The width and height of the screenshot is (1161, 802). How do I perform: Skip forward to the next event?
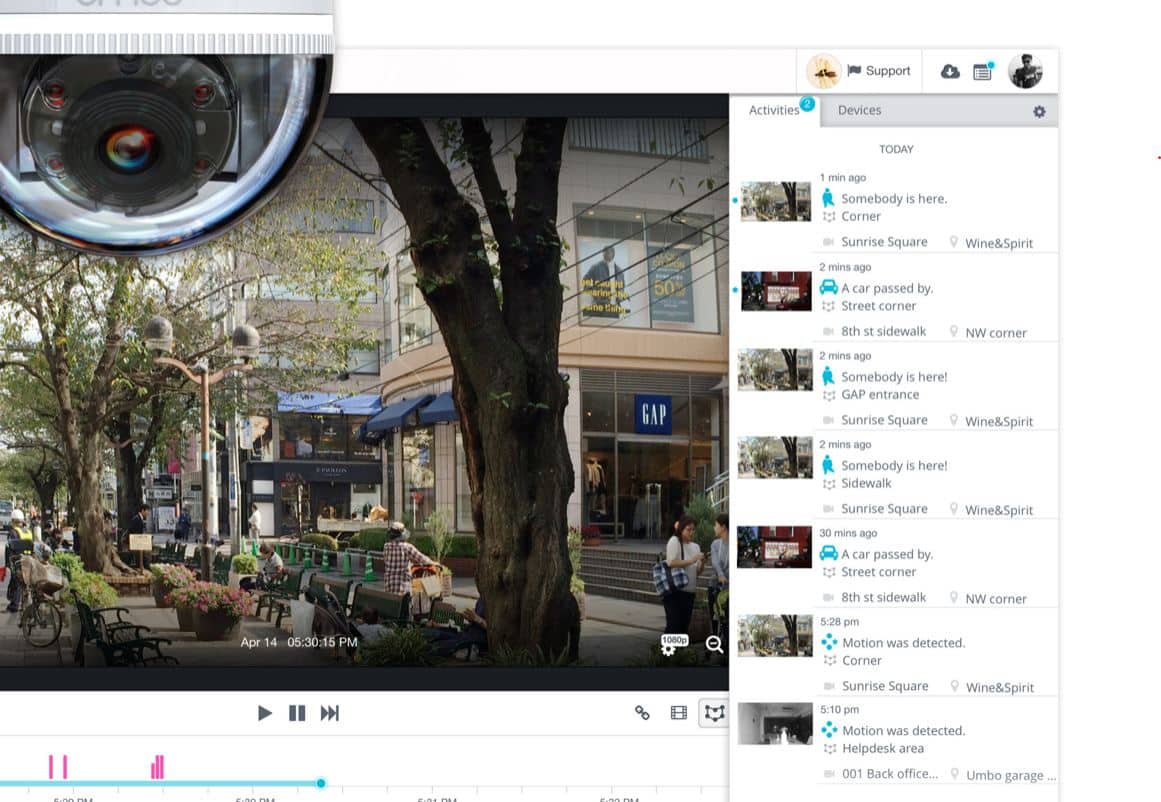pos(329,713)
